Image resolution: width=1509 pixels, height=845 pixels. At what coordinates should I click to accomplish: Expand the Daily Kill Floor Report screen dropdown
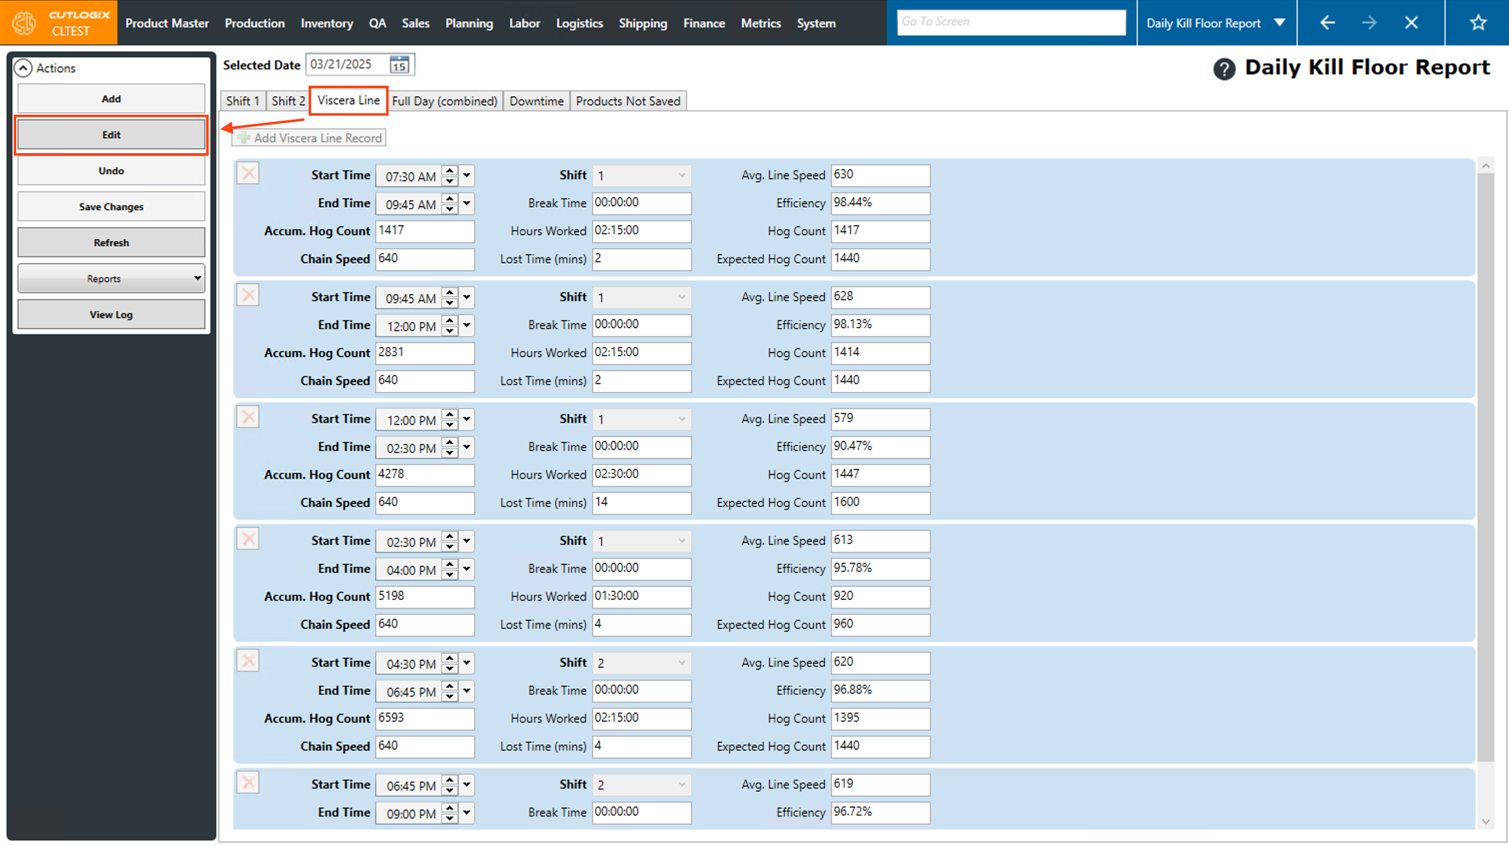click(x=1279, y=23)
